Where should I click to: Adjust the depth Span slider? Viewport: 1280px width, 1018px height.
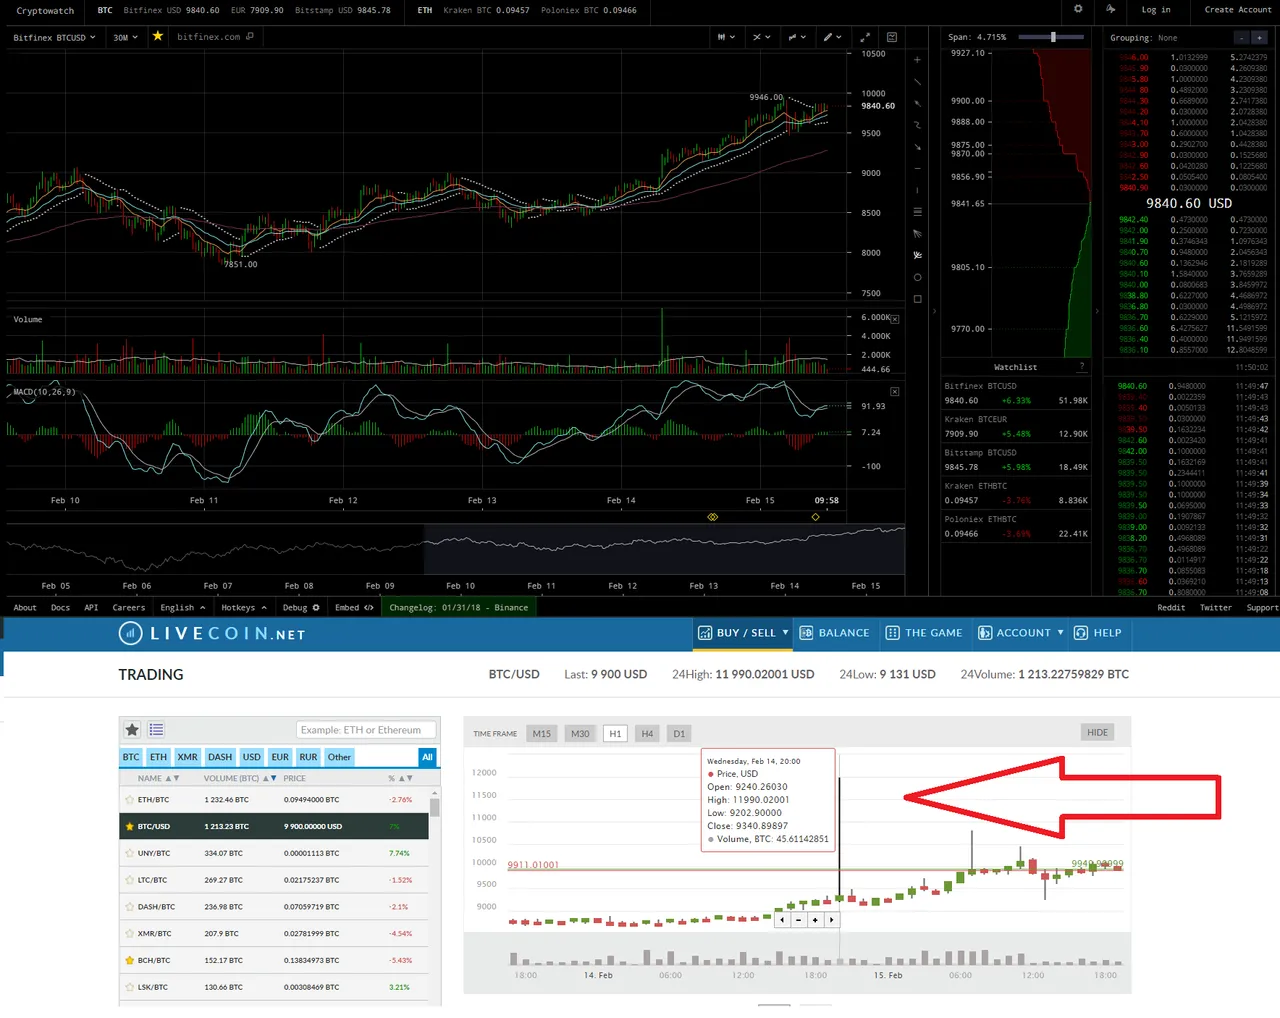pos(1053,37)
